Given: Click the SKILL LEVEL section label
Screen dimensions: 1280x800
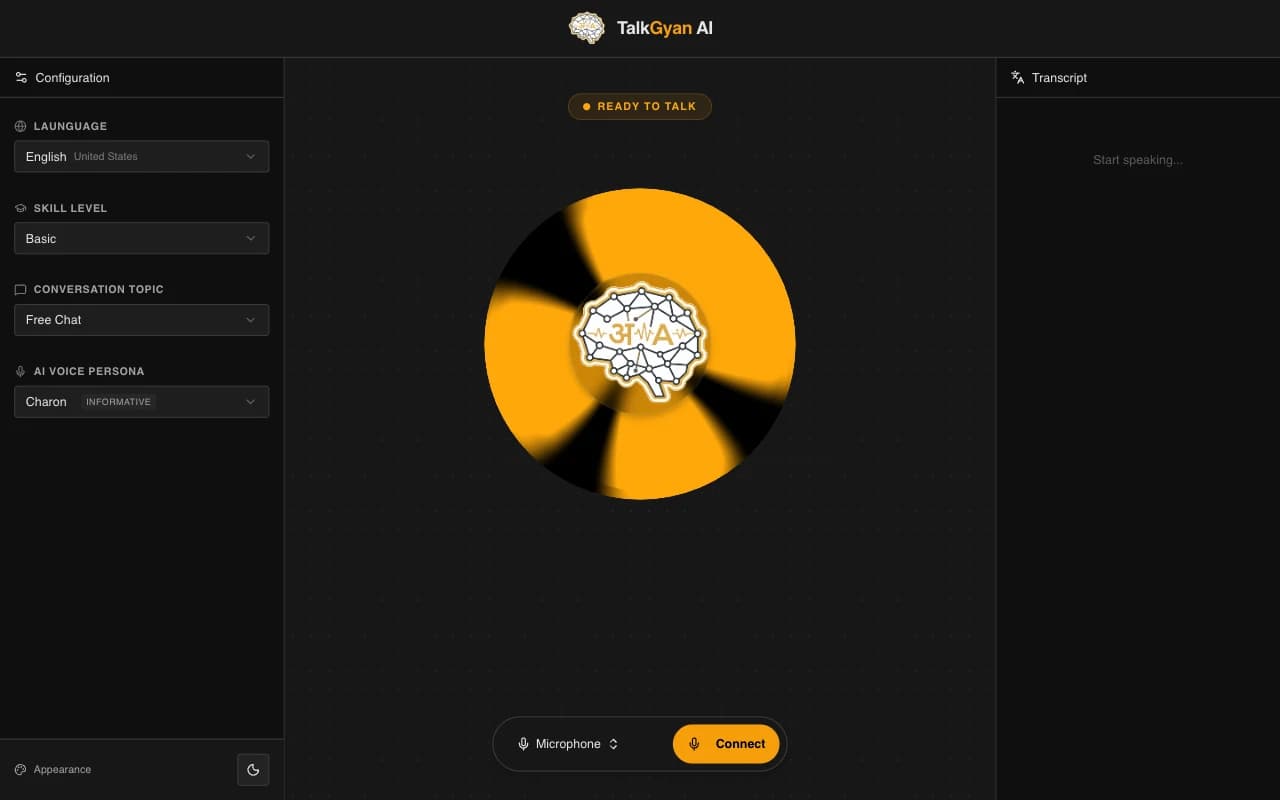Looking at the screenshot, I should (x=70, y=208).
